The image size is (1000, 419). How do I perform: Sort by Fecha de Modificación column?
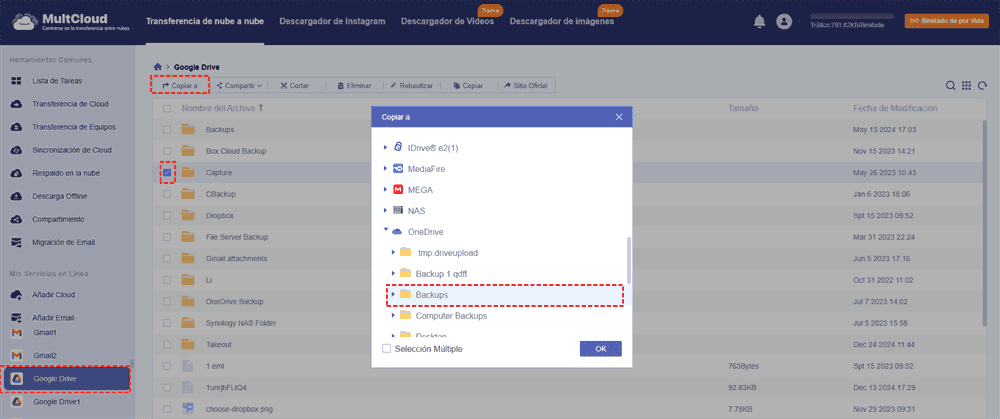coord(895,108)
